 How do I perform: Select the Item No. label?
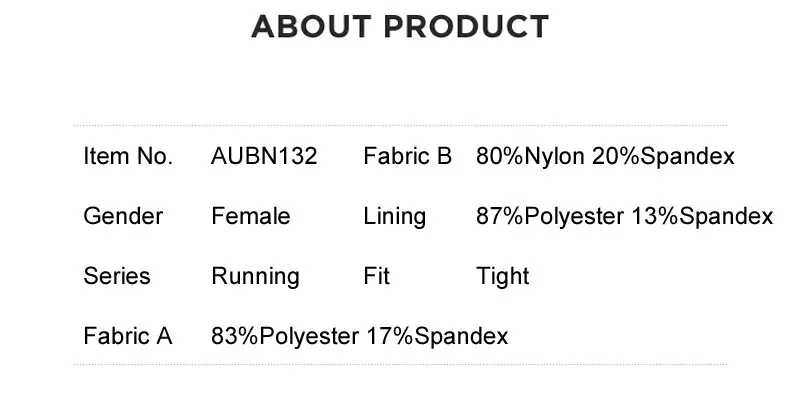[128, 156]
